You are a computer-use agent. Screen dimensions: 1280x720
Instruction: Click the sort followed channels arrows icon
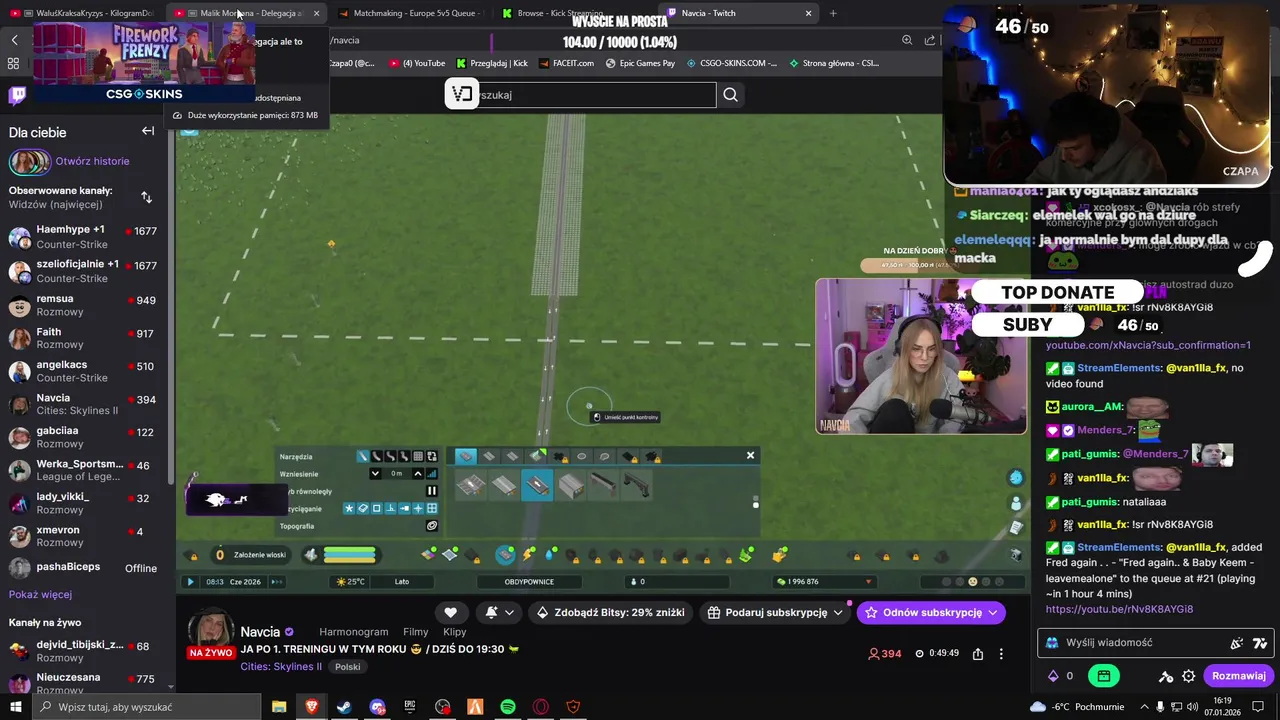point(146,197)
